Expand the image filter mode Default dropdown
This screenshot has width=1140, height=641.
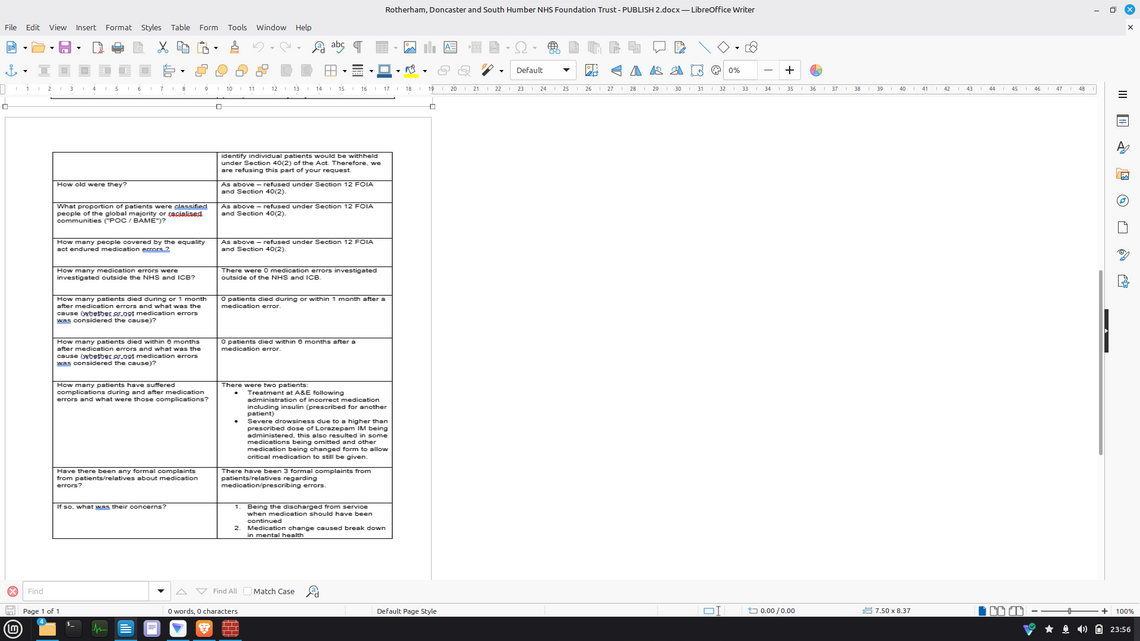(x=566, y=71)
